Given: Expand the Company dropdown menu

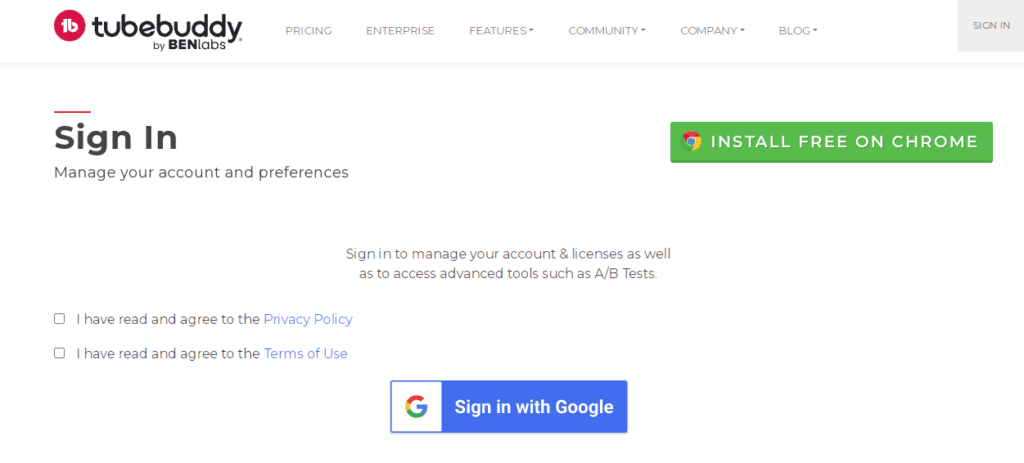Looking at the screenshot, I should (712, 31).
